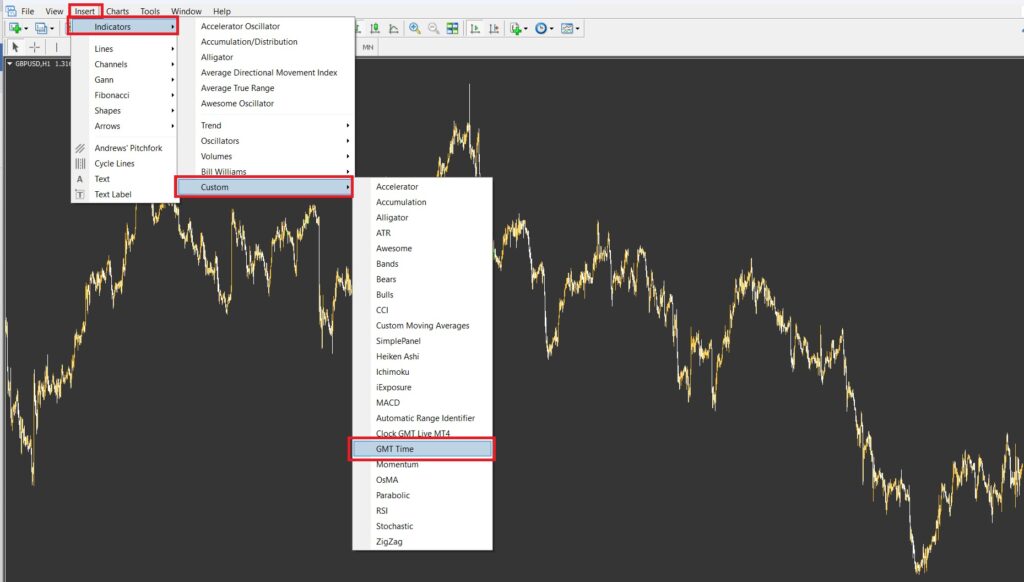Screen dimensions: 1024x582
Task: Select the ZigZag custom indicator
Action: (x=390, y=541)
